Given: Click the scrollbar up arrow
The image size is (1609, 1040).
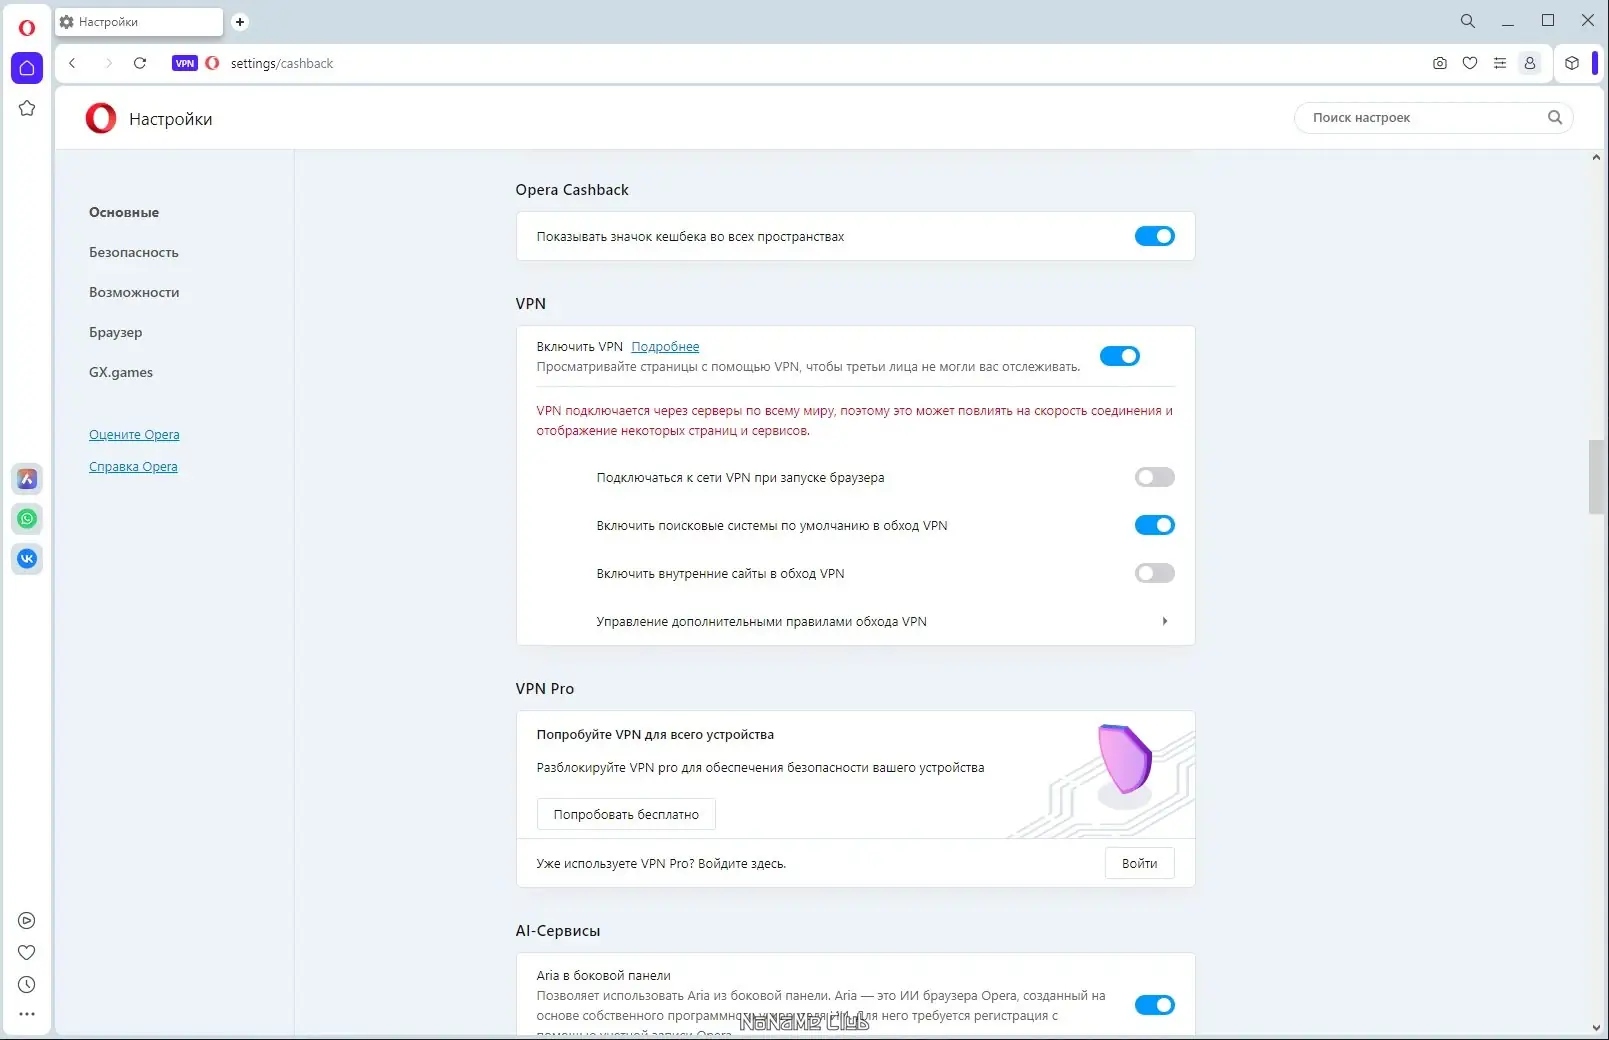Looking at the screenshot, I should coord(1596,157).
